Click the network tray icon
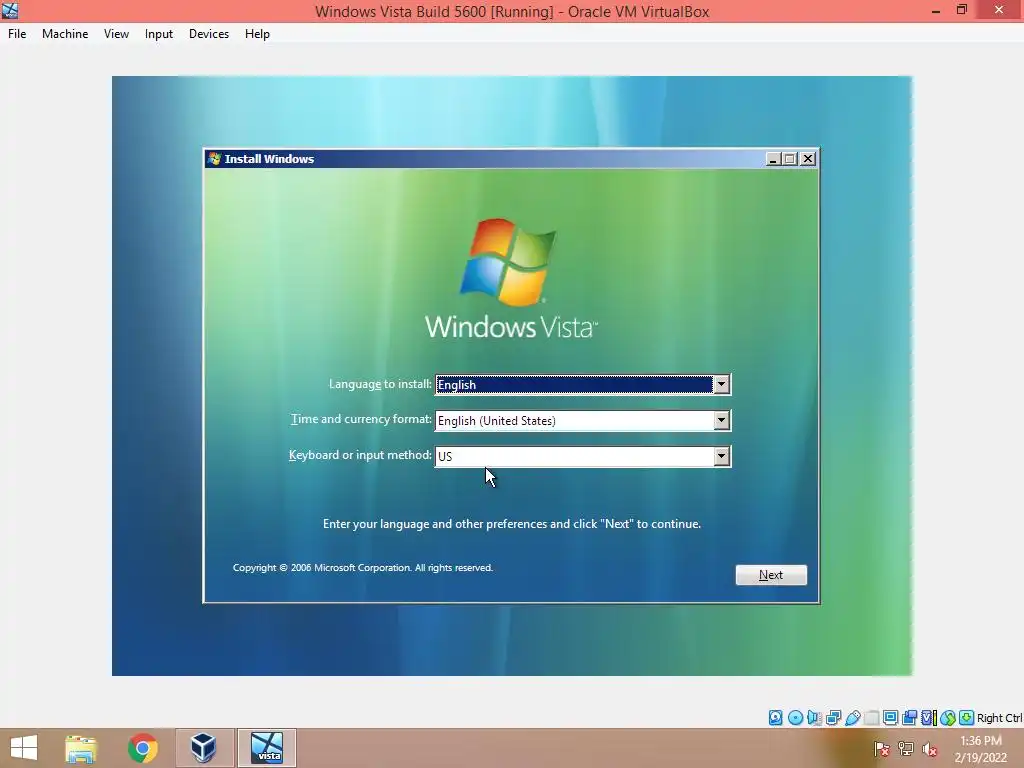Viewport: 1024px width, 768px height. 906,749
